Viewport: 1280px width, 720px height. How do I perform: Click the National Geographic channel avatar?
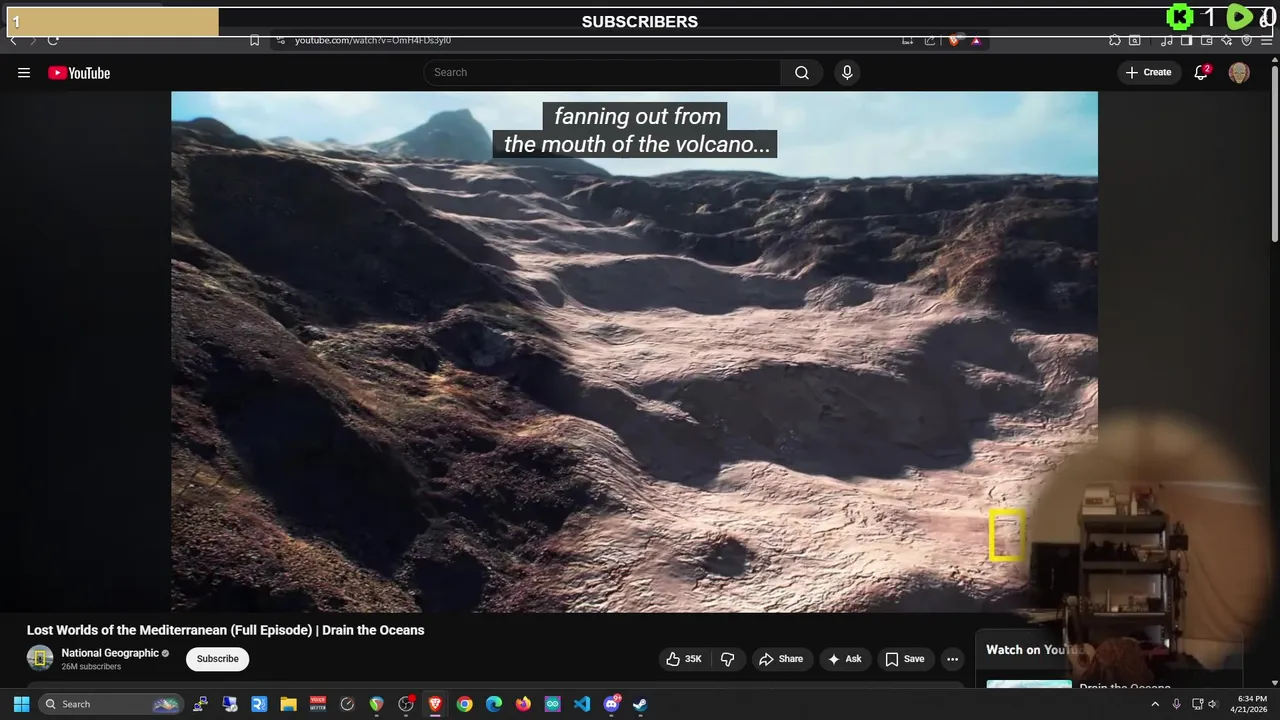point(40,658)
